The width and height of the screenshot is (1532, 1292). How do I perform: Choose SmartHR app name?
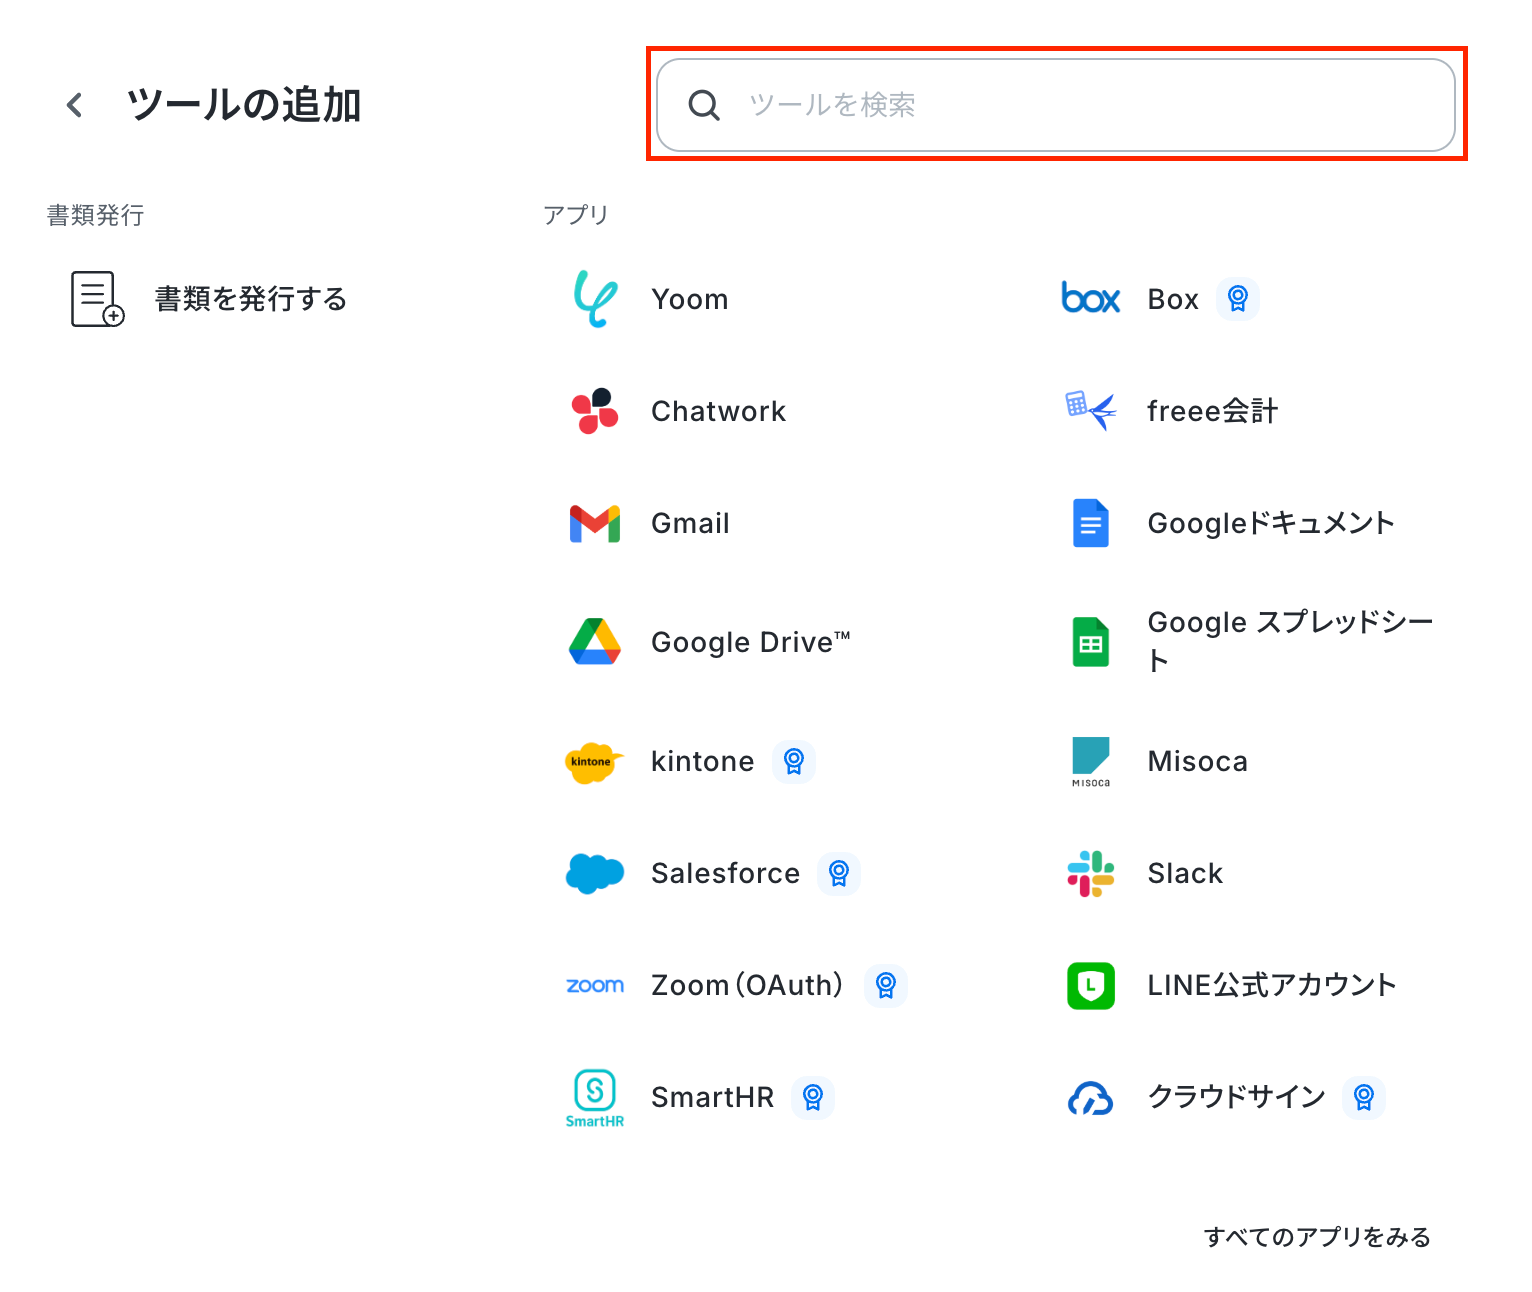pyautogui.click(x=713, y=1097)
